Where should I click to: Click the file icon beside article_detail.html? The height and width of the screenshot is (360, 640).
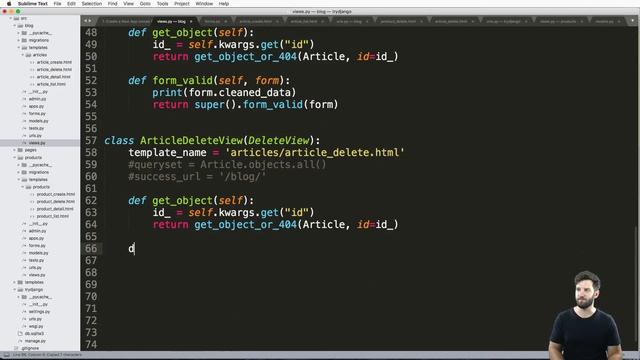32,77
